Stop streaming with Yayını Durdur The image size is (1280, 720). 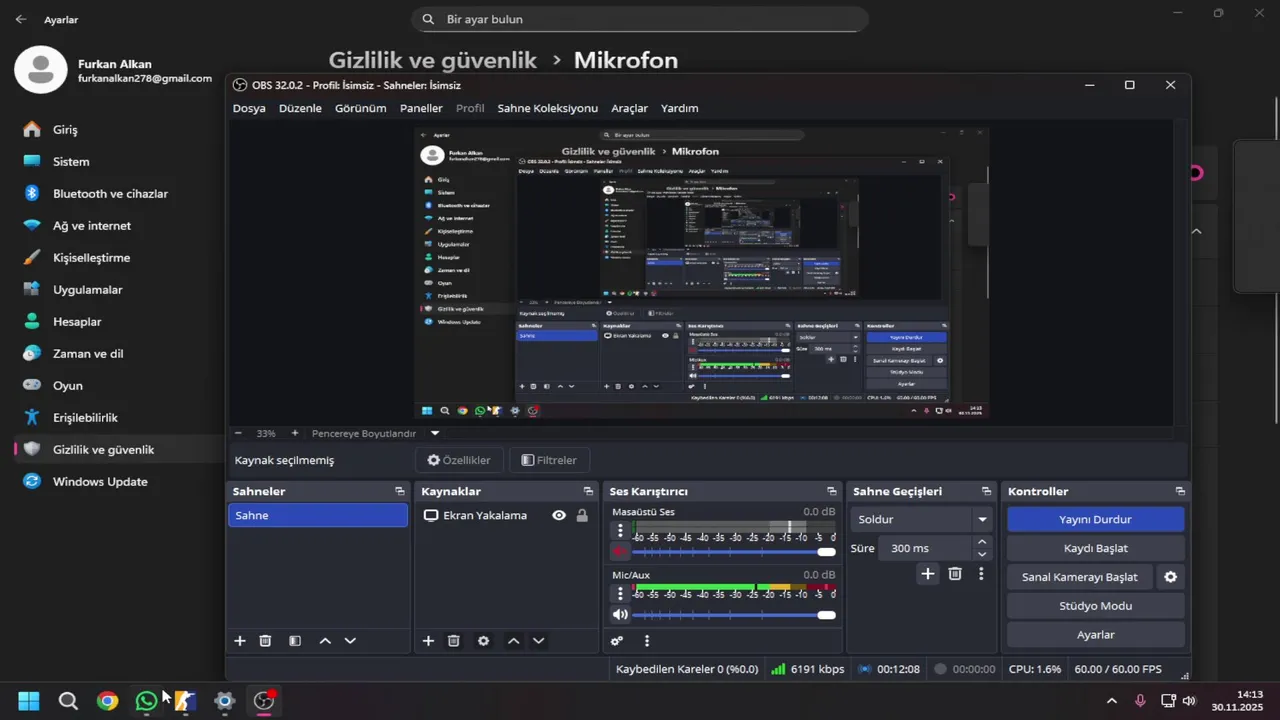(x=1095, y=520)
